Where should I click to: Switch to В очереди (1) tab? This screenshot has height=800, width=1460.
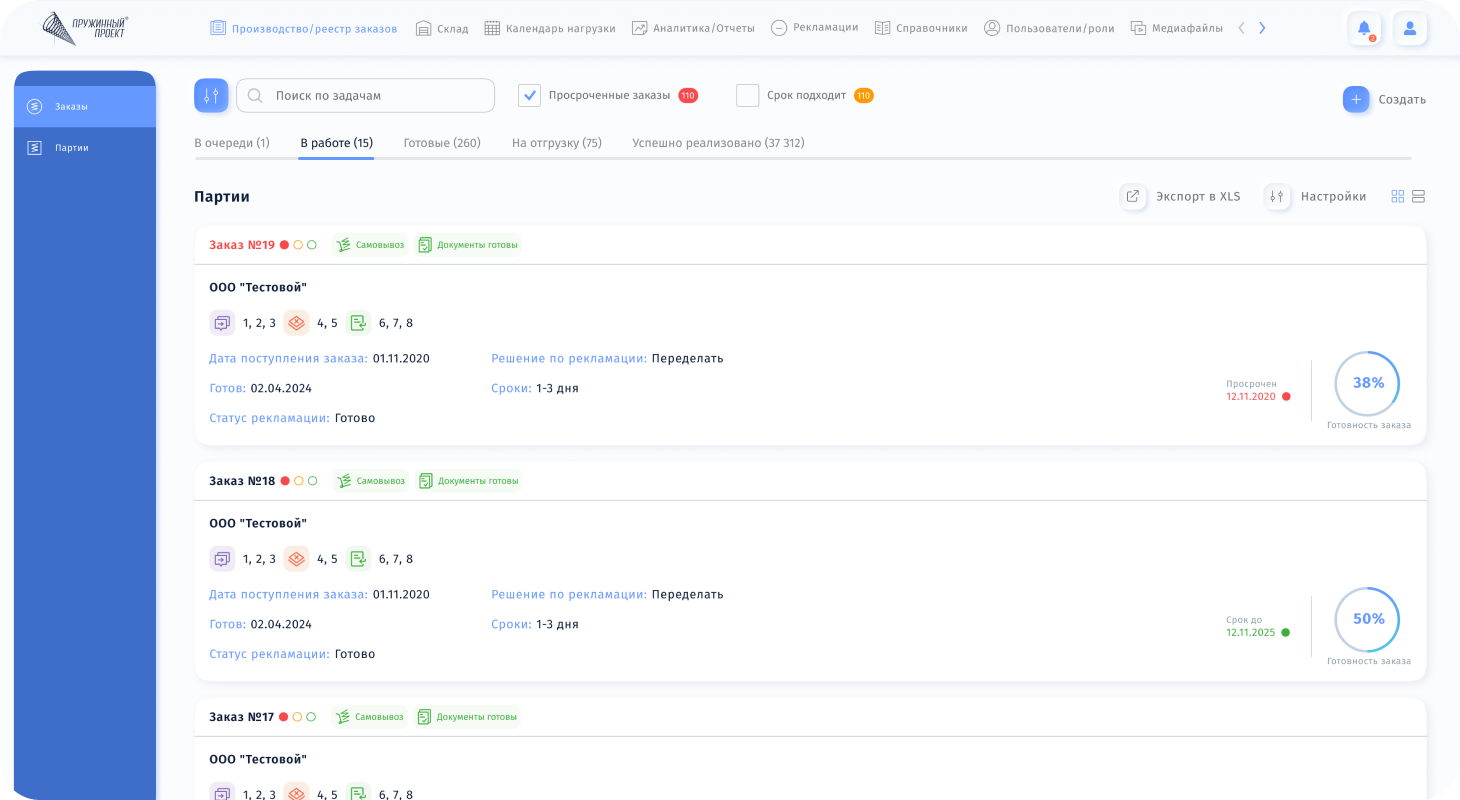click(x=232, y=143)
